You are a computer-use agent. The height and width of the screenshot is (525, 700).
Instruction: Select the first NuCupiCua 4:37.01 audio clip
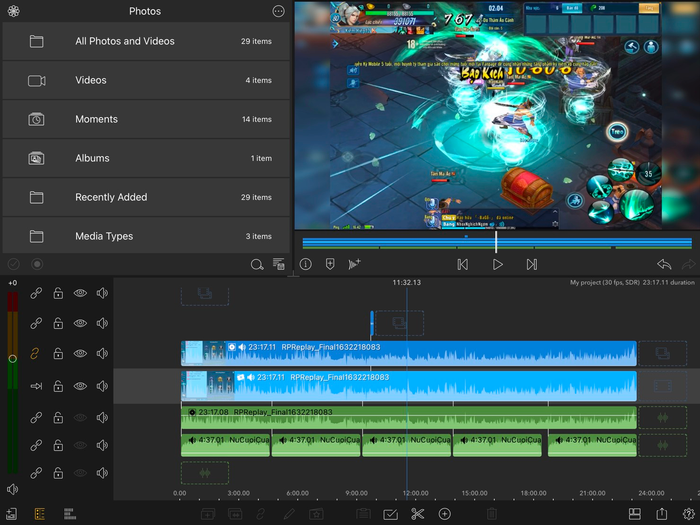click(225, 445)
